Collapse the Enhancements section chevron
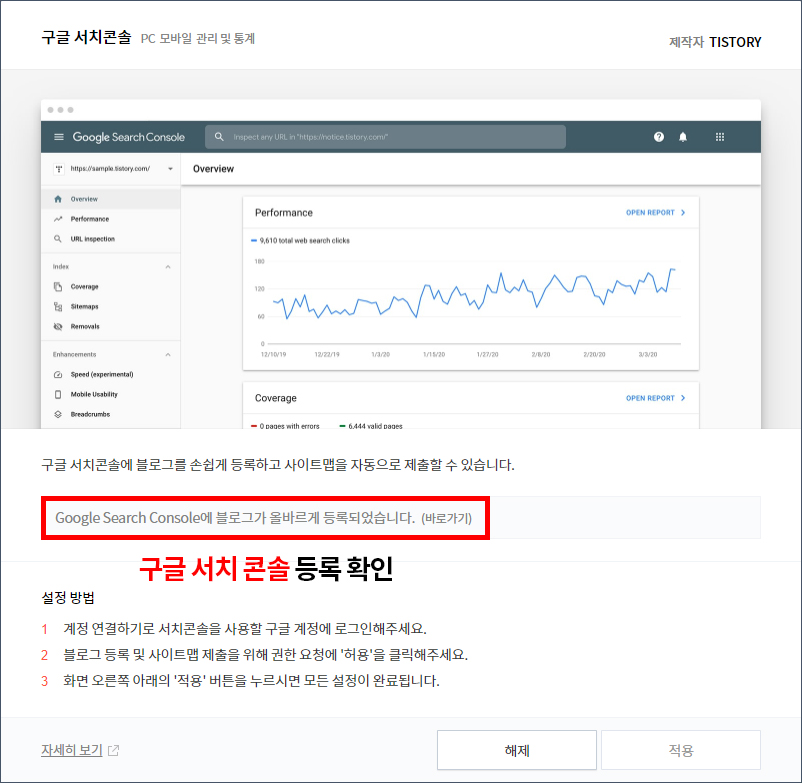802x783 pixels. pos(168,354)
